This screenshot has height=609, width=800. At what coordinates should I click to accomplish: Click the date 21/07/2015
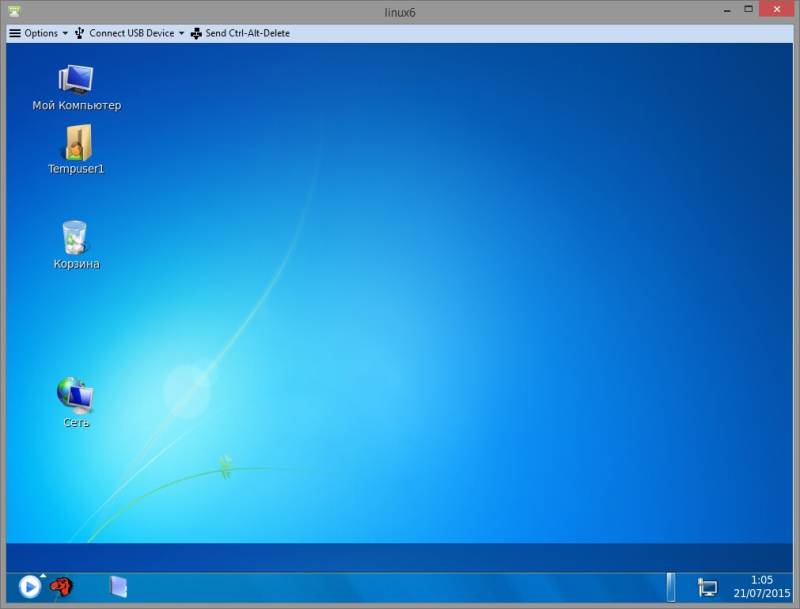point(762,593)
